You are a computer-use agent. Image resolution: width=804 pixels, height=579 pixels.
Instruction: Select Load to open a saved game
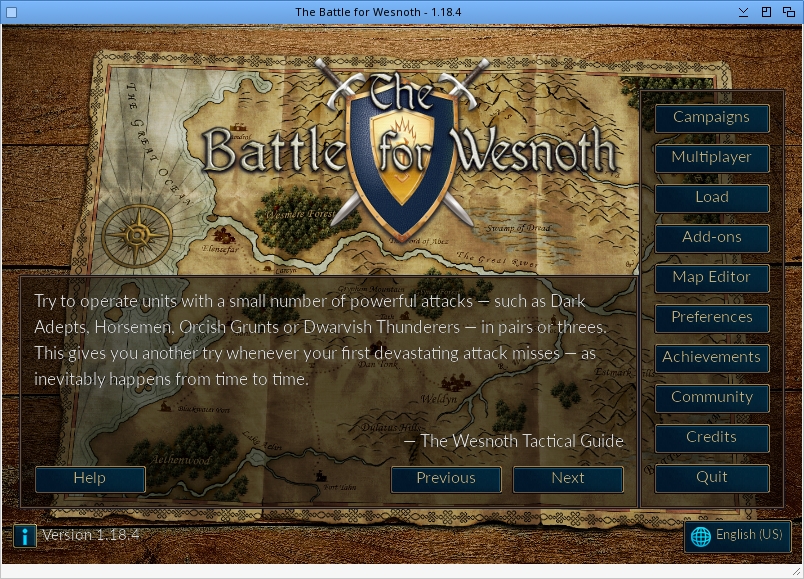pos(711,198)
